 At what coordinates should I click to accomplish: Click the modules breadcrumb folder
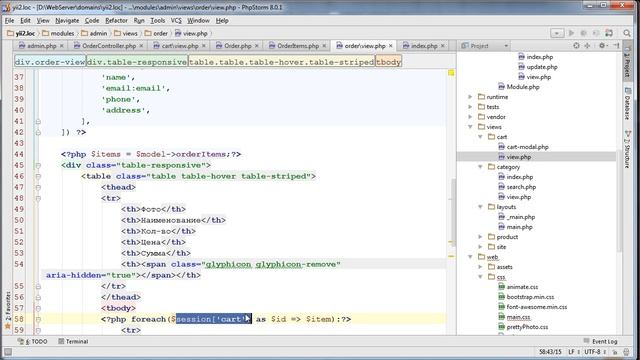pyautogui.click(x=58, y=33)
